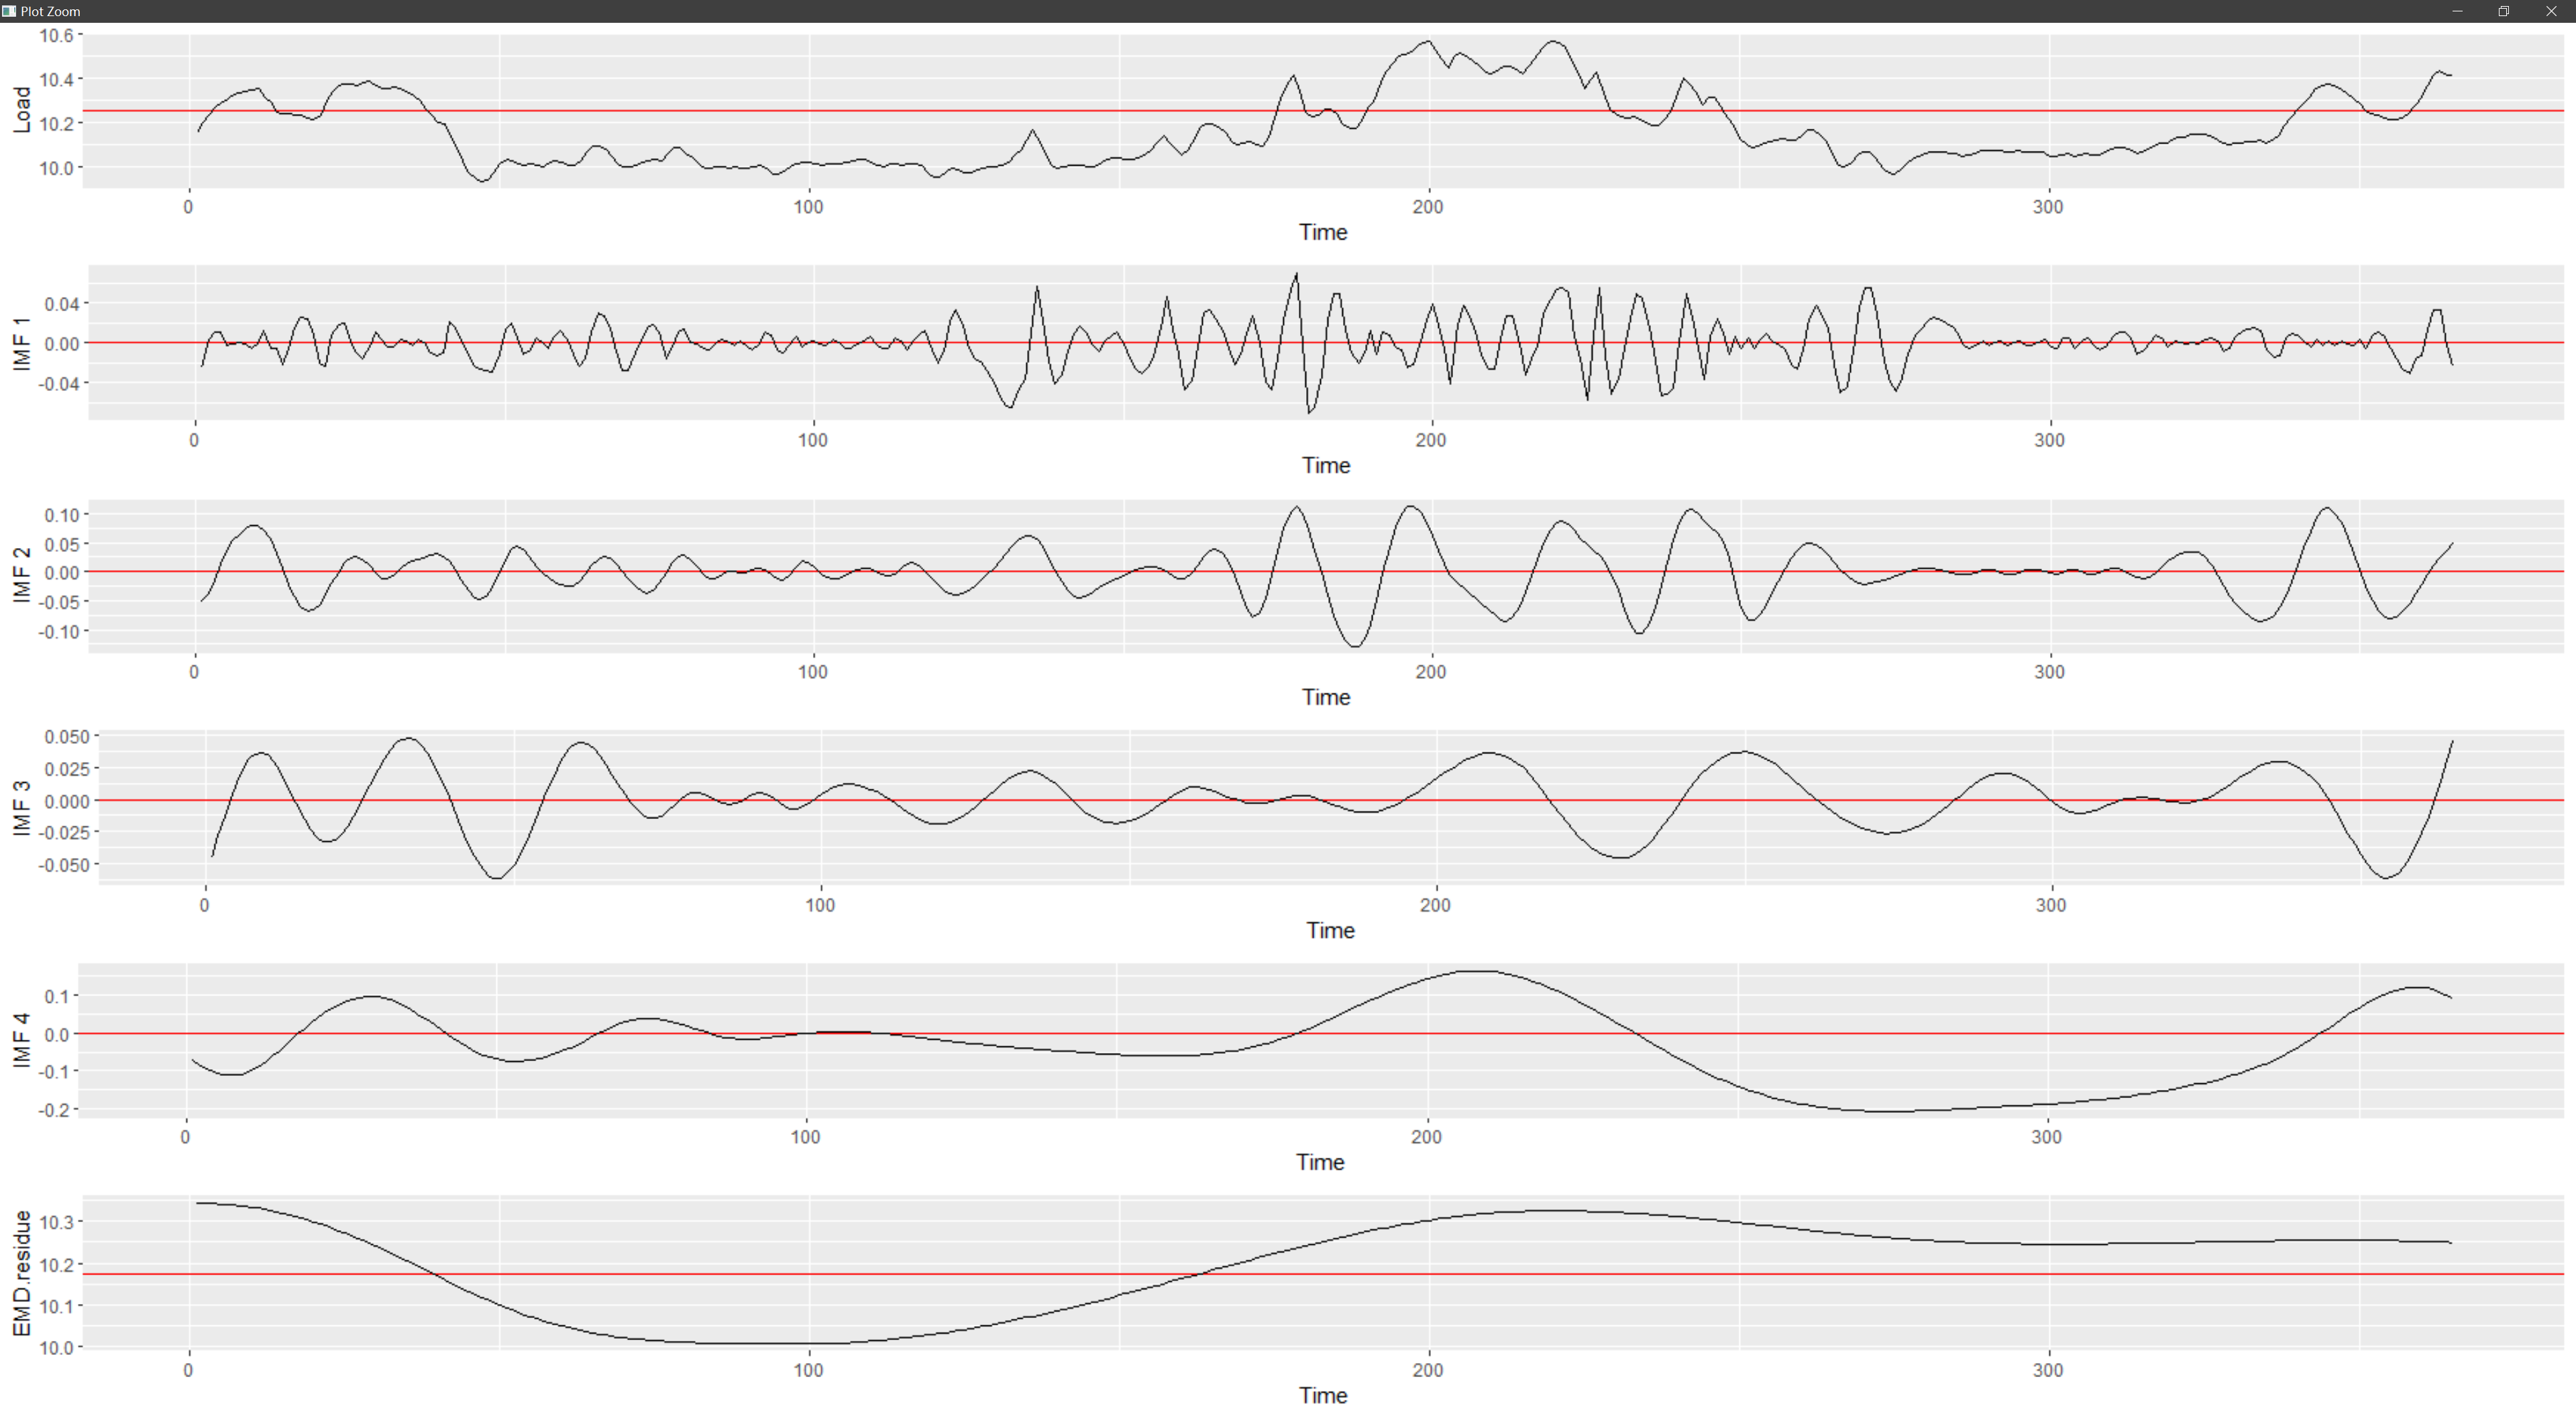2576x1418 pixels.
Task: Click the 'EMD.residue' y-axis label
Action: point(21,1272)
